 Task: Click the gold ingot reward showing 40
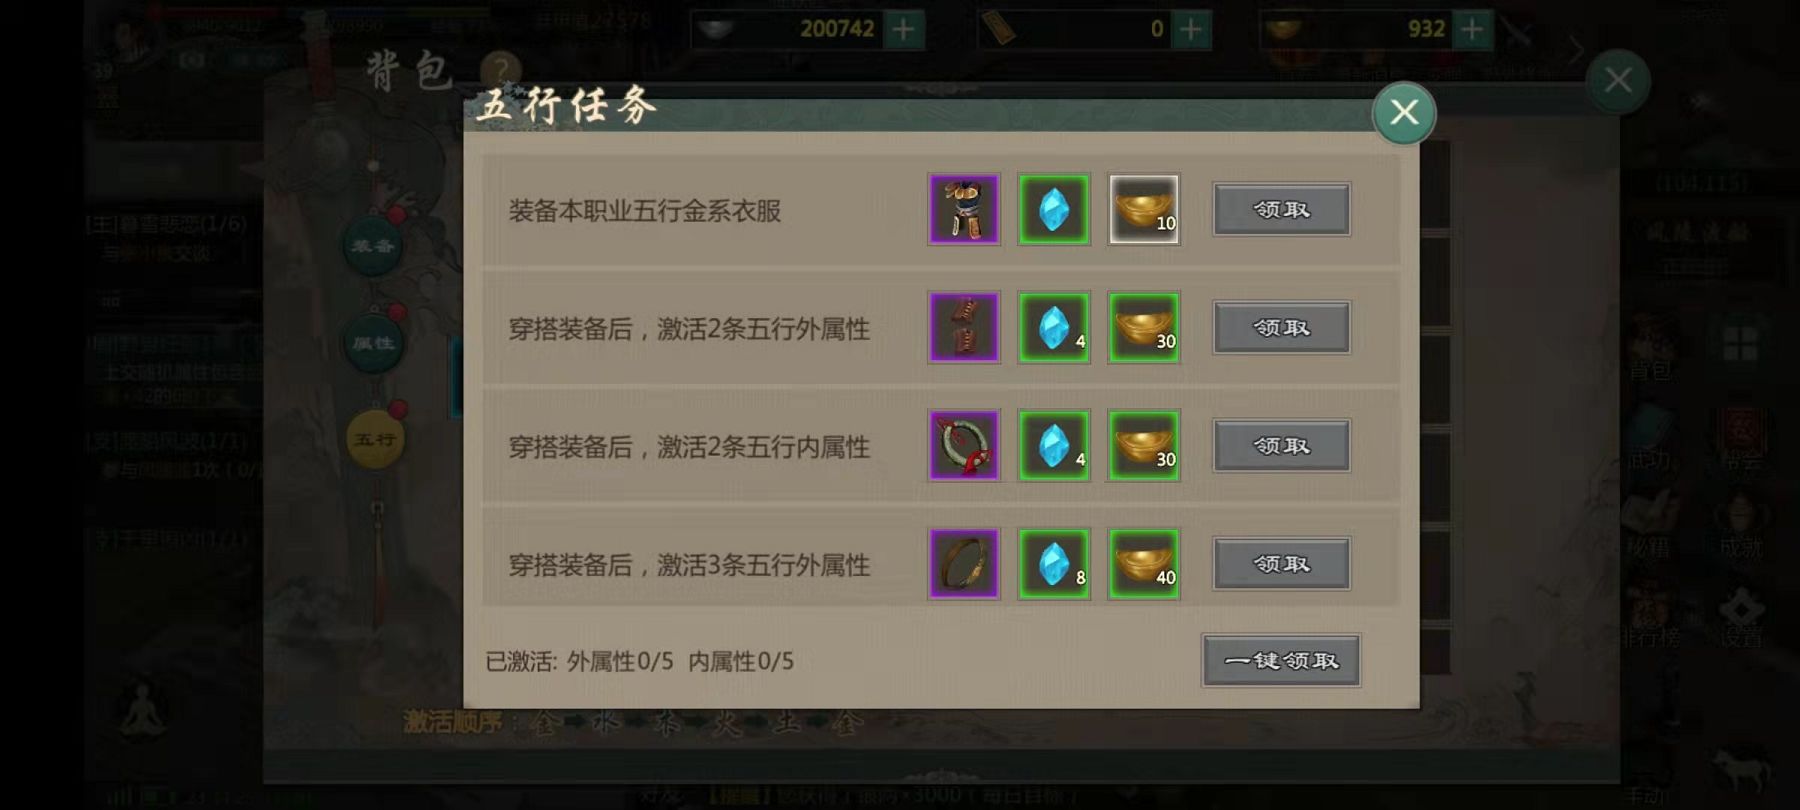(1144, 564)
